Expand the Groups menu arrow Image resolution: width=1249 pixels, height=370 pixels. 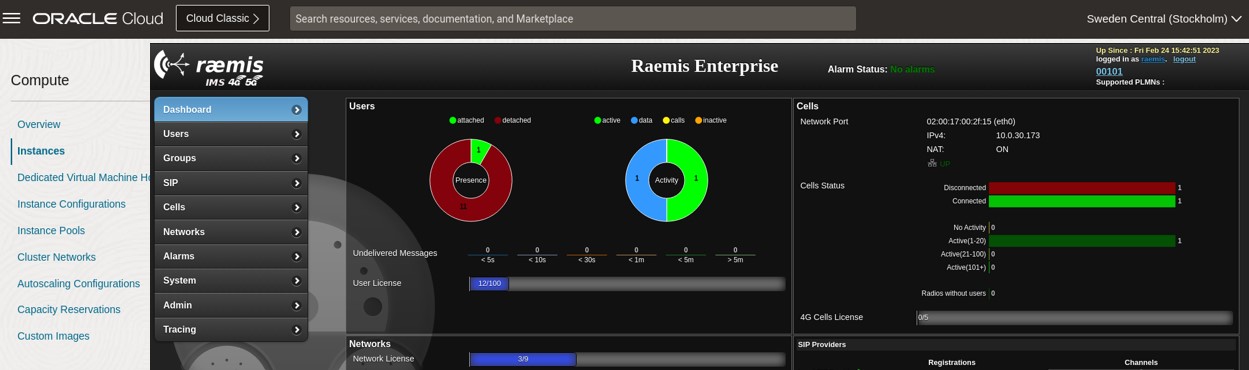[296, 158]
